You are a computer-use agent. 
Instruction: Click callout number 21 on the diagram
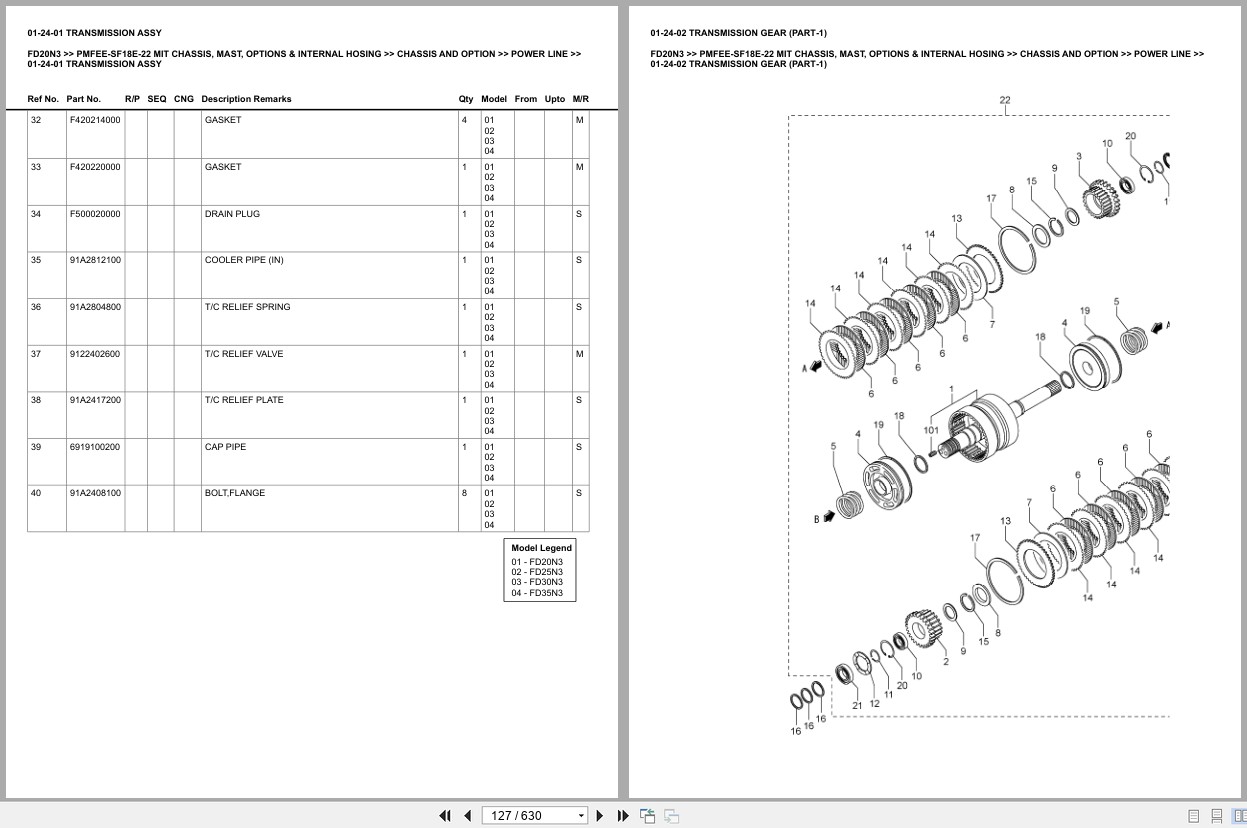point(857,706)
